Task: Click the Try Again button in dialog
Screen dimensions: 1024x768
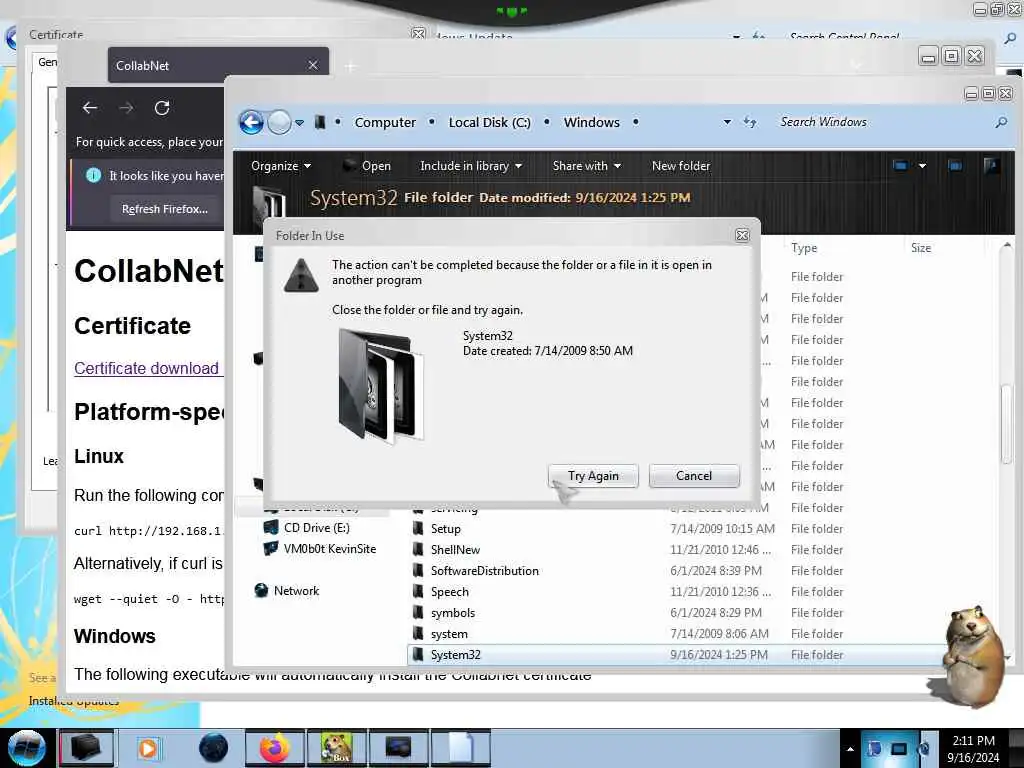Action: (x=593, y=475)
